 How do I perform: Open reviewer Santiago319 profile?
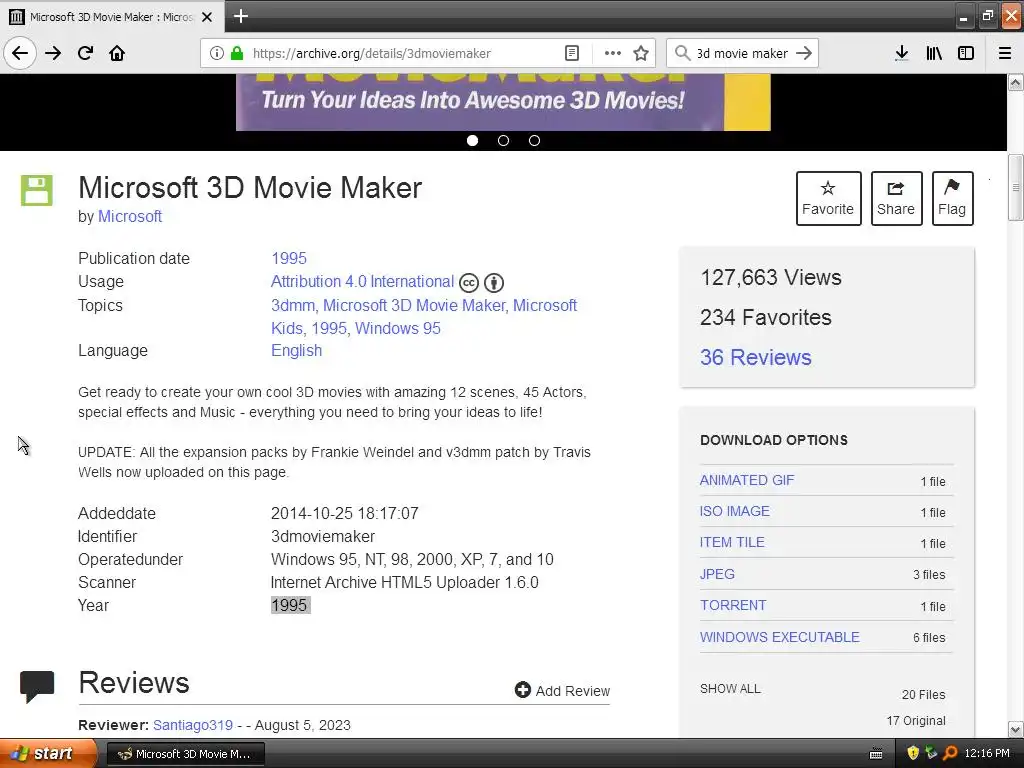pyautogui.click(x=193, y=725)
